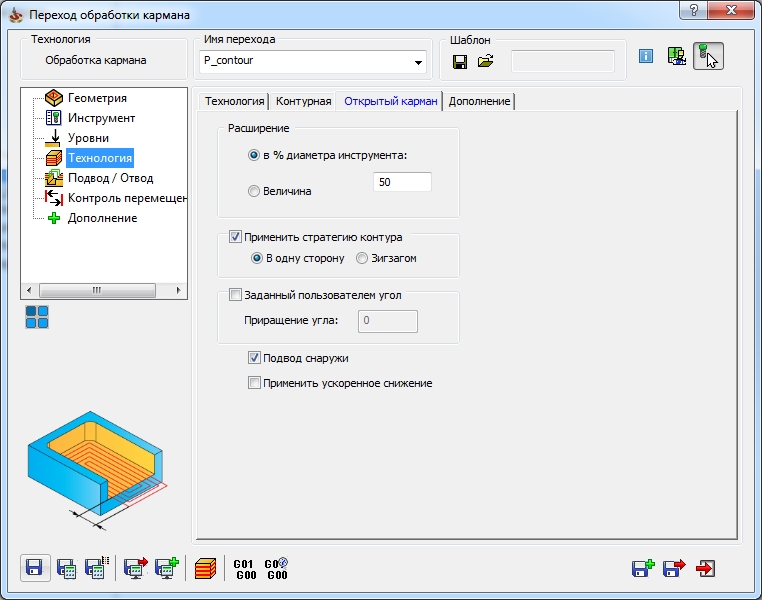Click the monitor icon with green plus
Viewport: 762px width, 600px height.
tap(167, 567)
